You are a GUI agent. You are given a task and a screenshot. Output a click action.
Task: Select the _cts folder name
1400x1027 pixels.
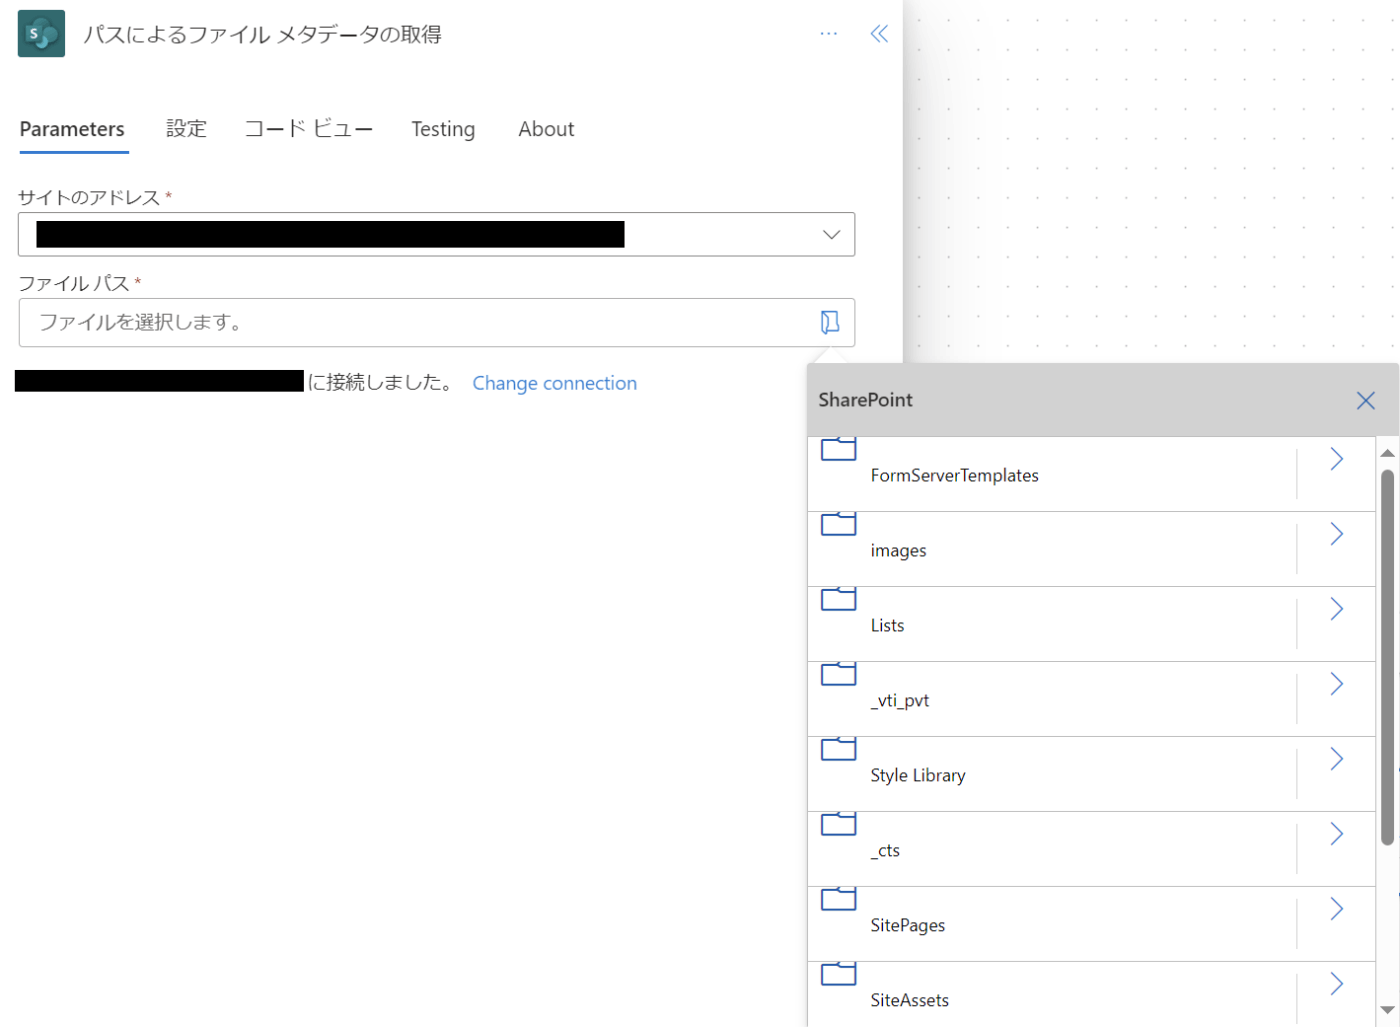[885, 850]
